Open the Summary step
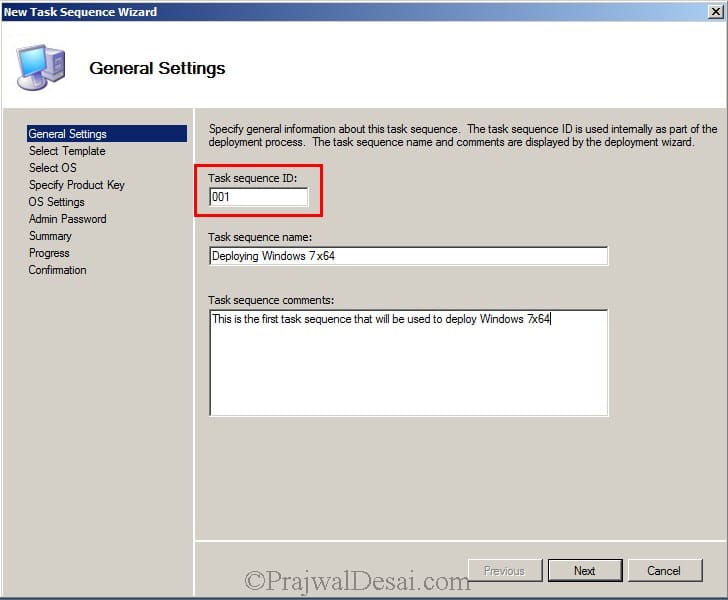This screenshot has height=600, width=728. [x=50, y=236]
